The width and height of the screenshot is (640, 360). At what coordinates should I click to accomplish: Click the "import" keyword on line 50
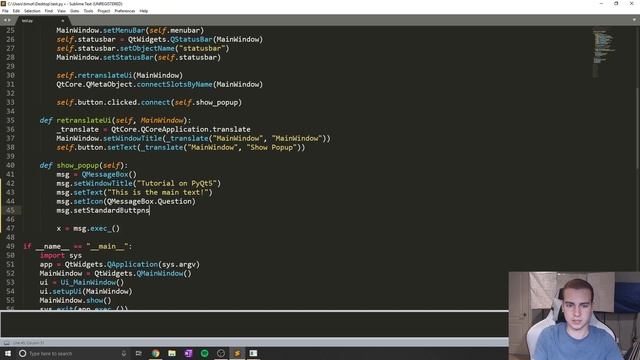tap(52, 255)
